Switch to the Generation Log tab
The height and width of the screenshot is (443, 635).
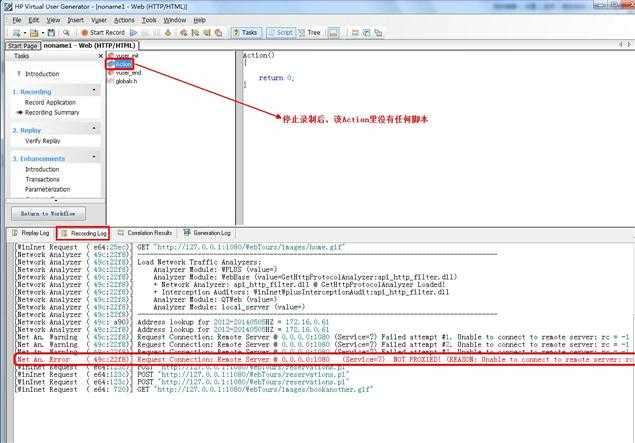click(207, 233)
